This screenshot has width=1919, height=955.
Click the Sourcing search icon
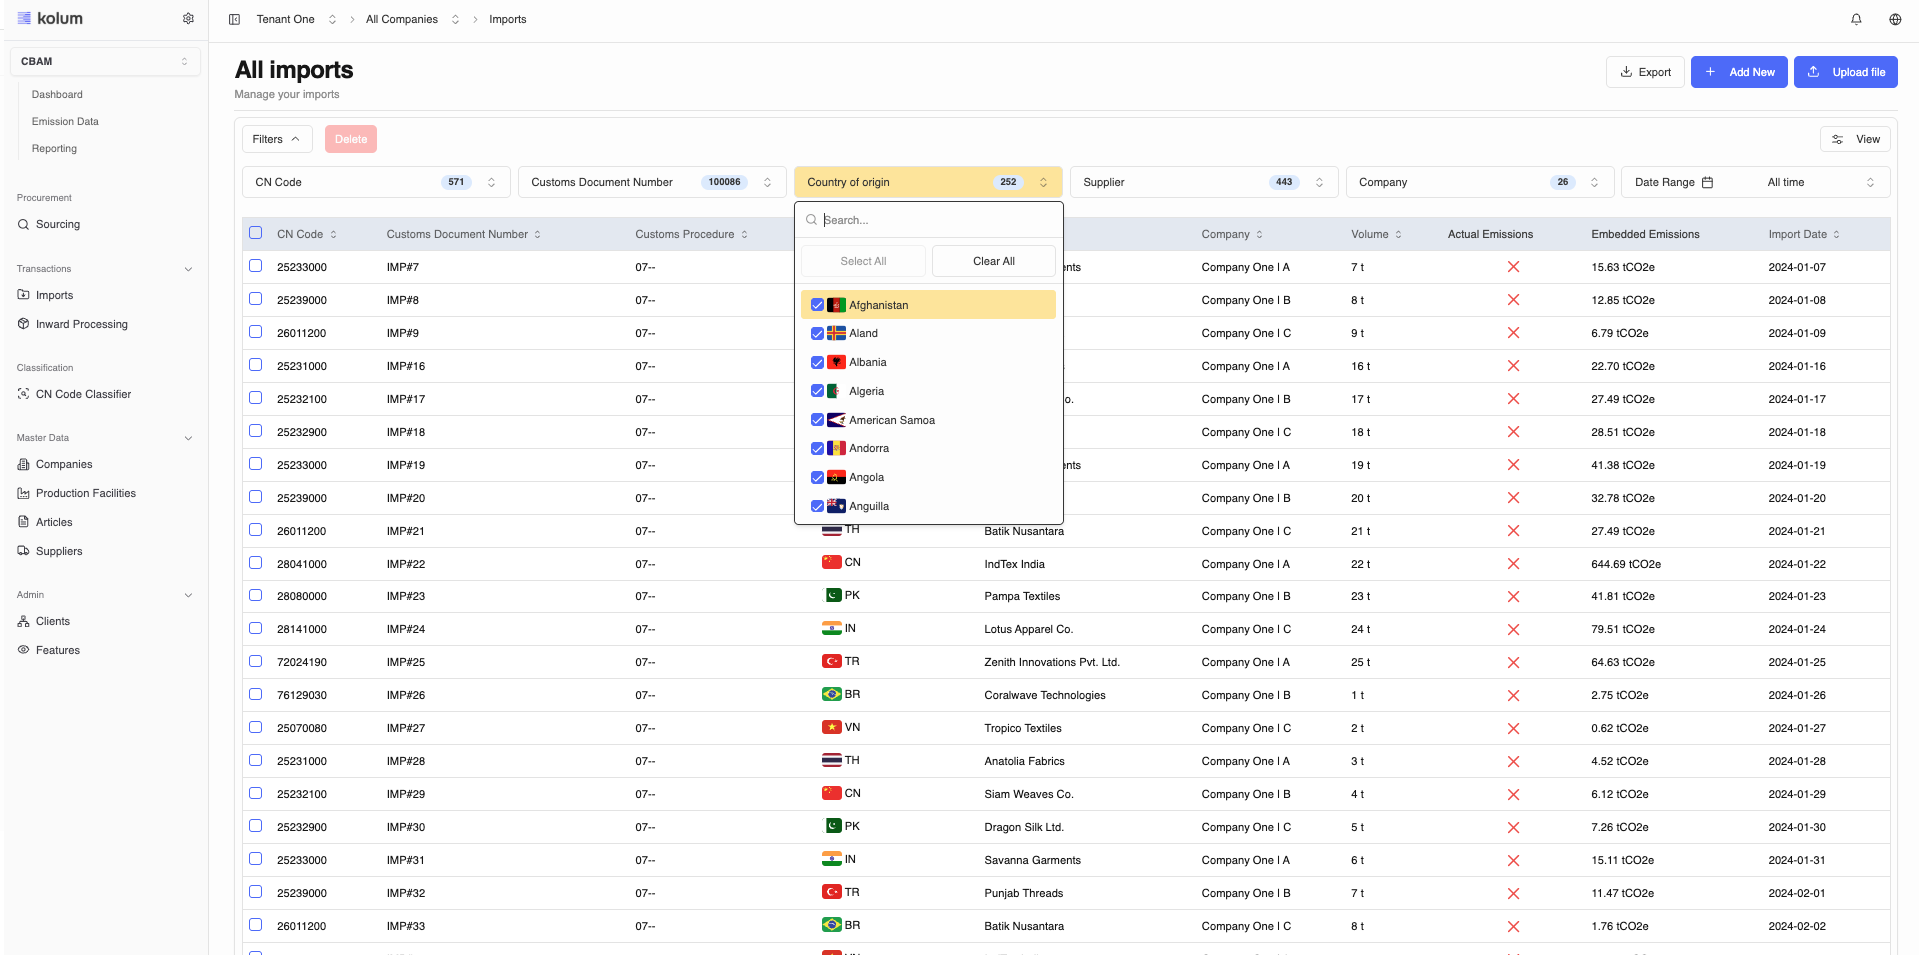(x=23, y=225)
